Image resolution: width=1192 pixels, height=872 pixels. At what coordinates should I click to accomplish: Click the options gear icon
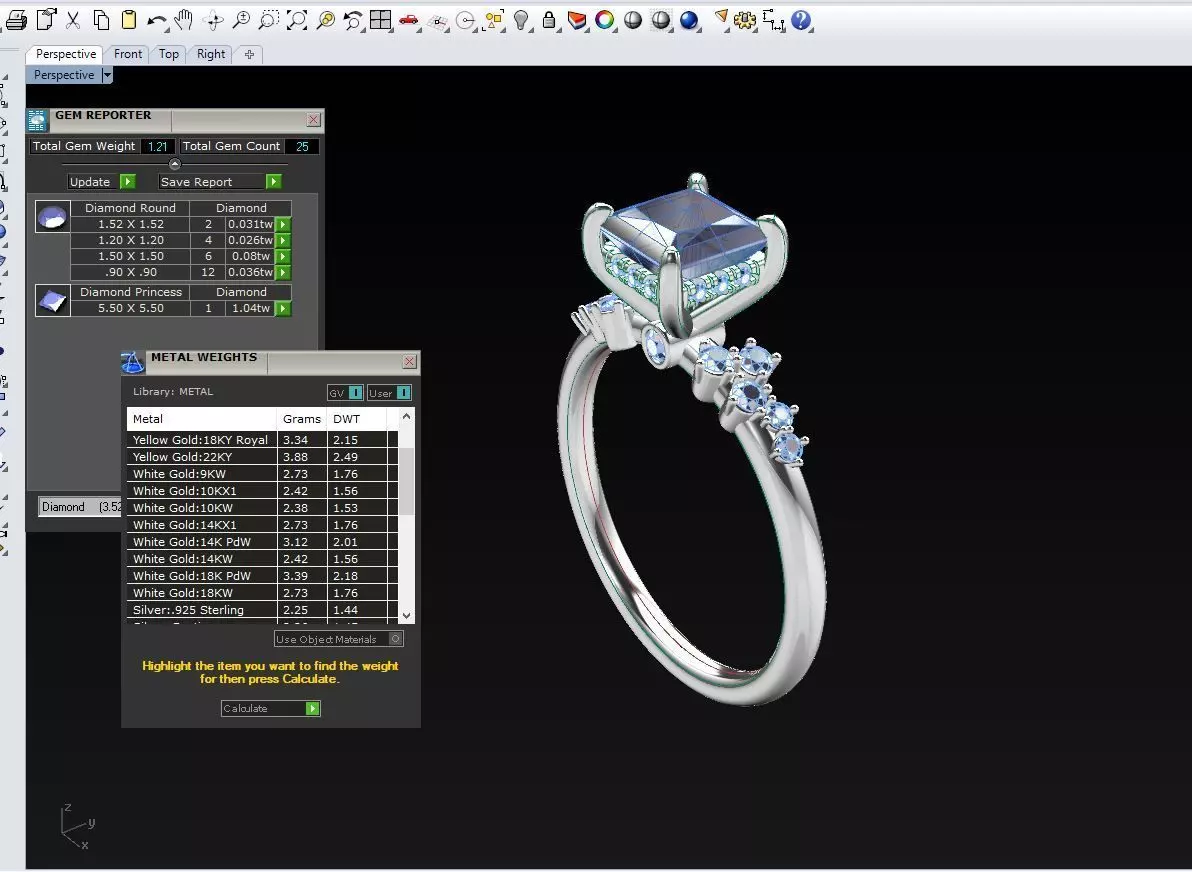point(744,20)
